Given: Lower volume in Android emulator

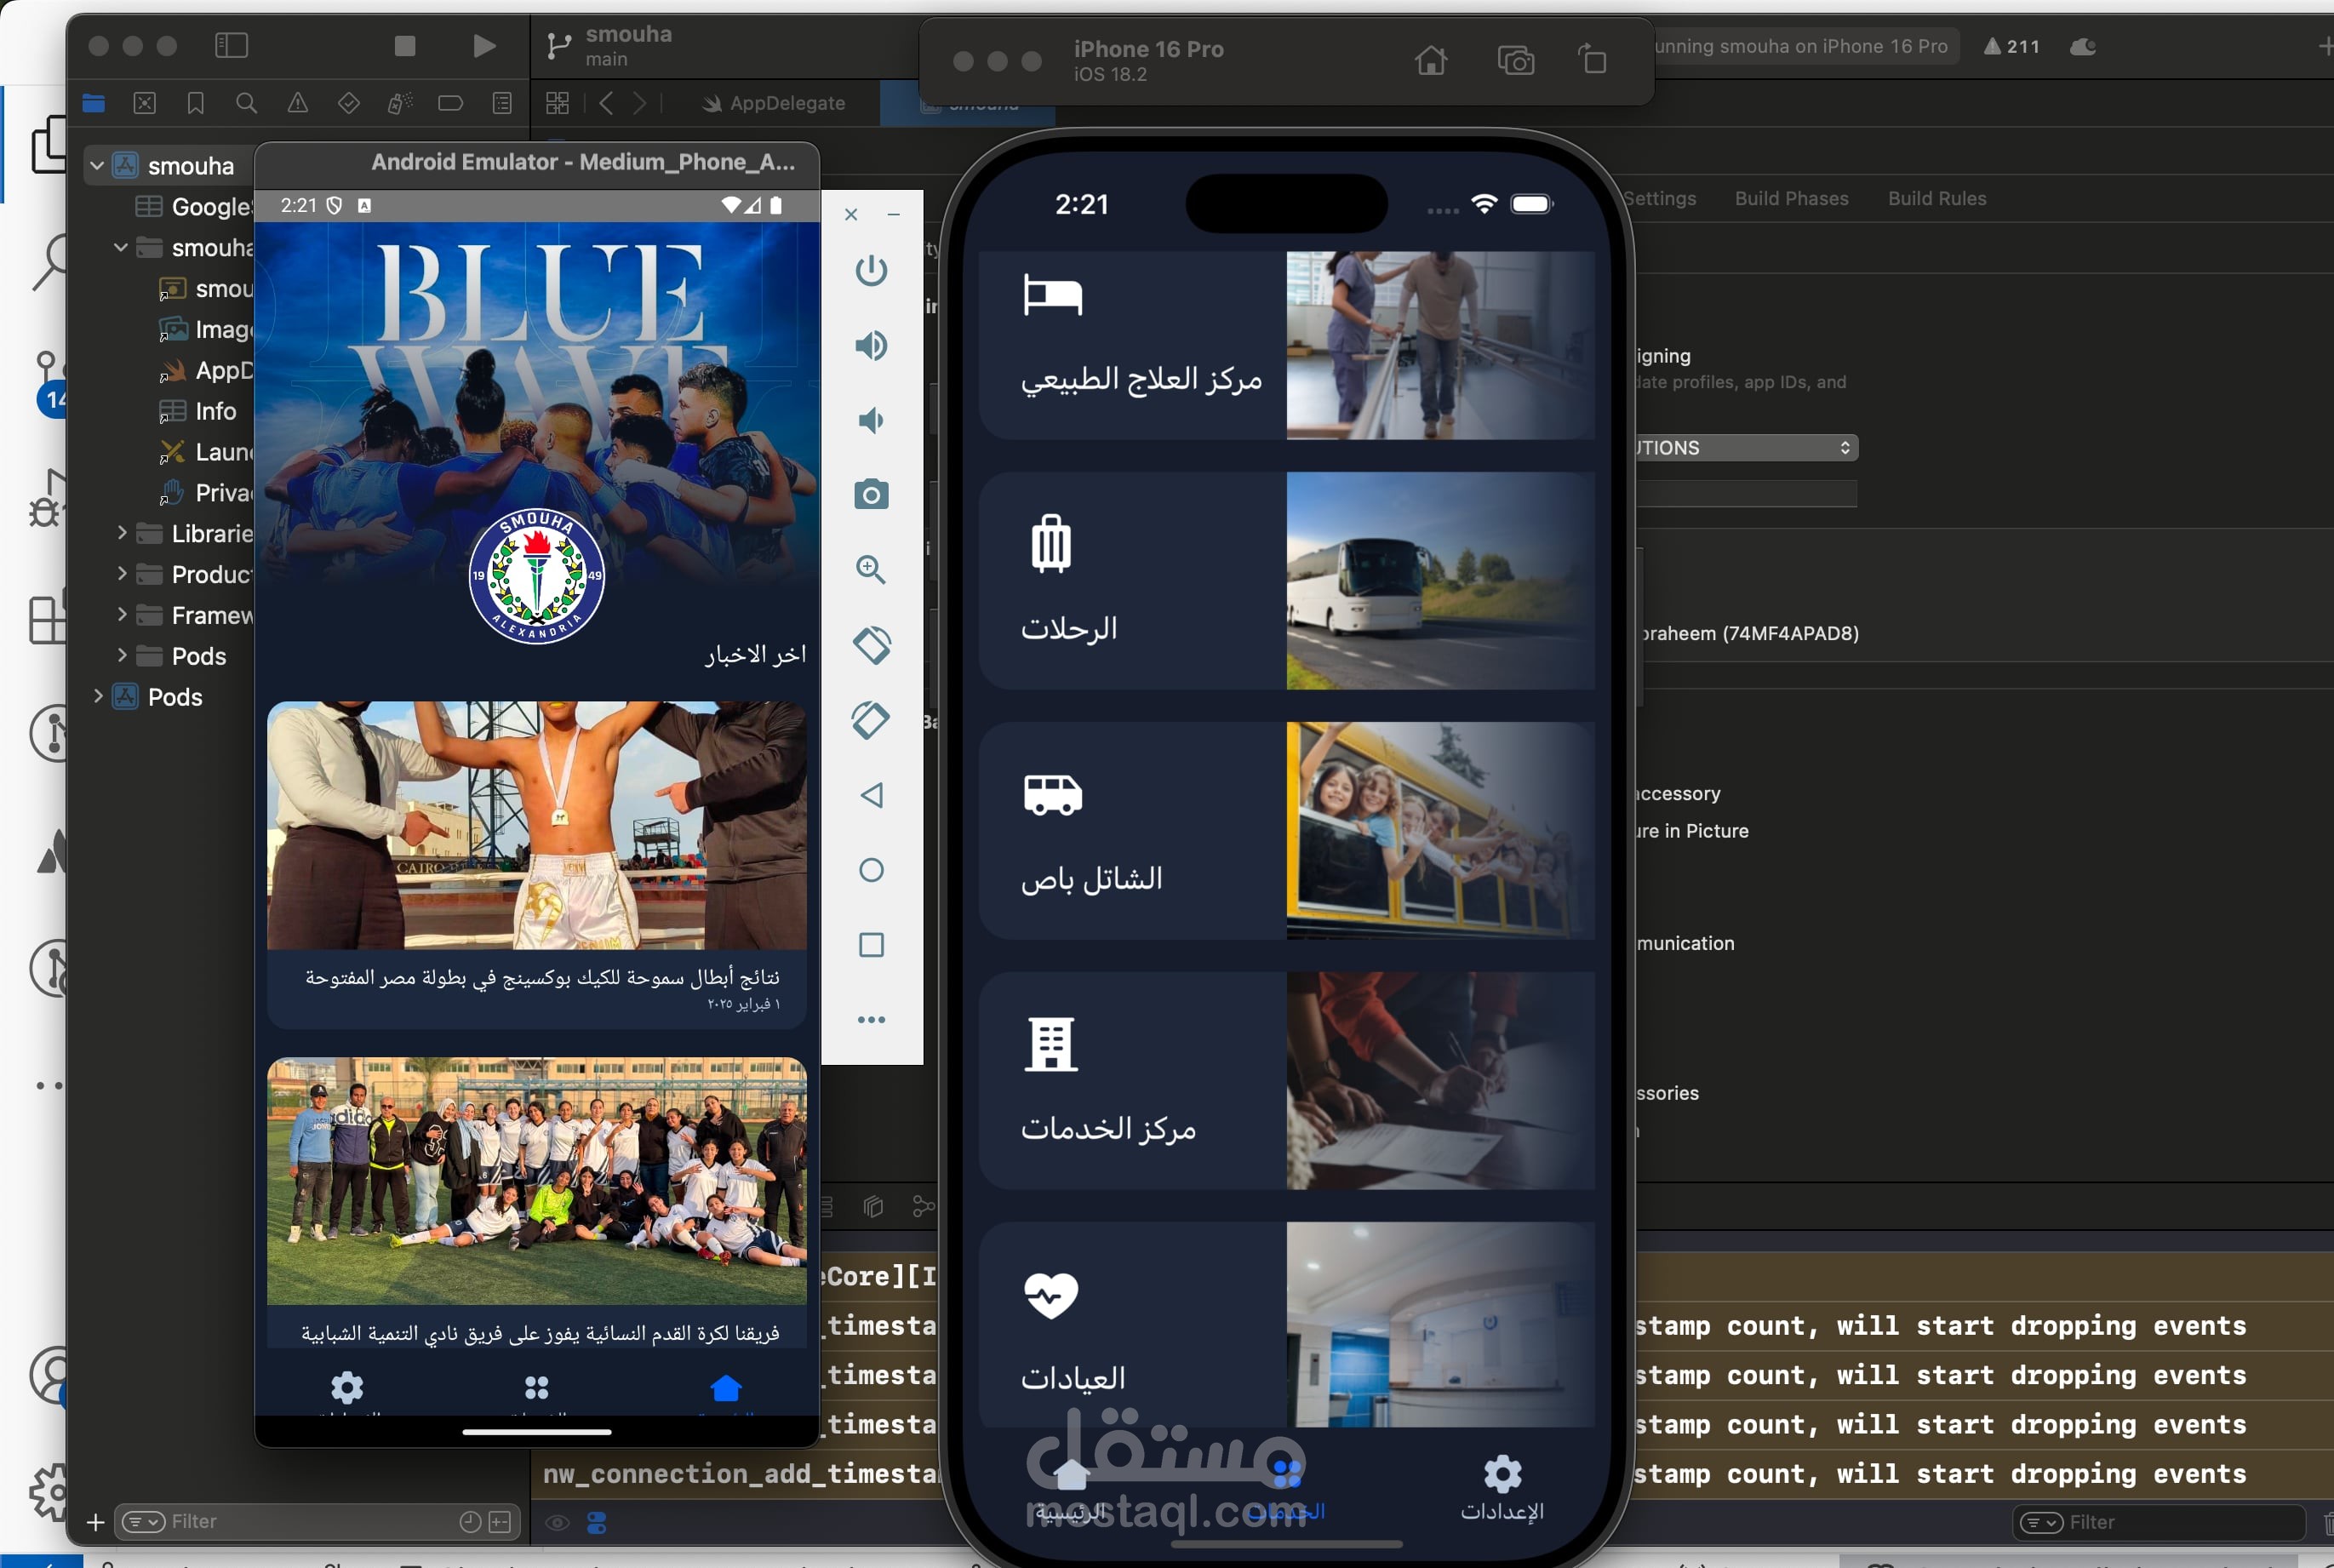Looking at the screenshot, I should tap(871, 420).
